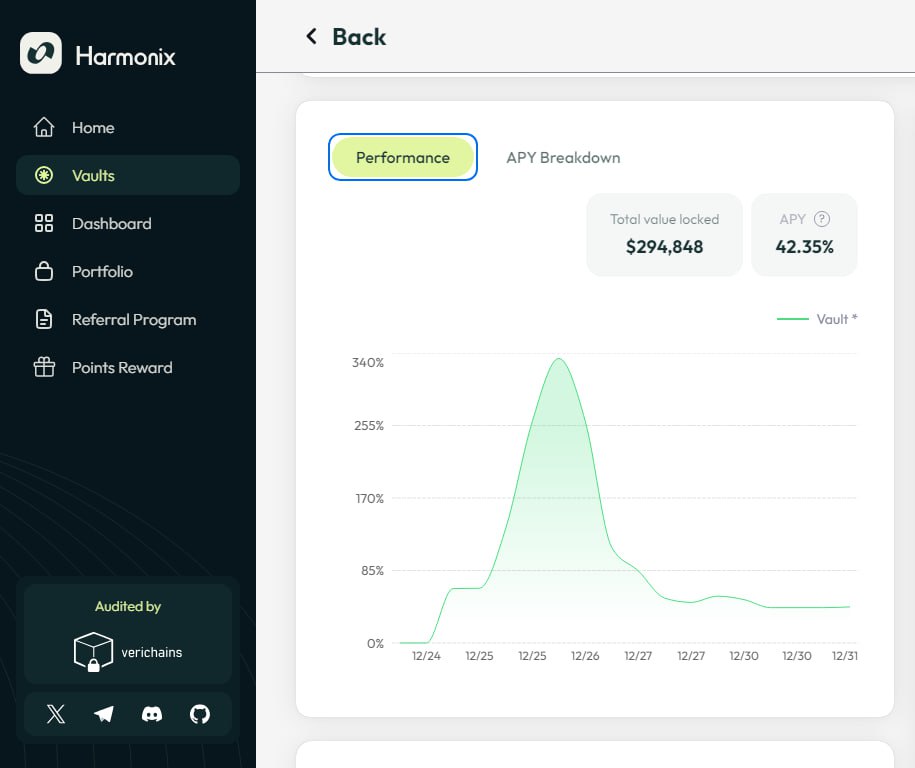The height and width of the screenshot is (768, 915).
Task: Click the Back text link
Action: 359,37
